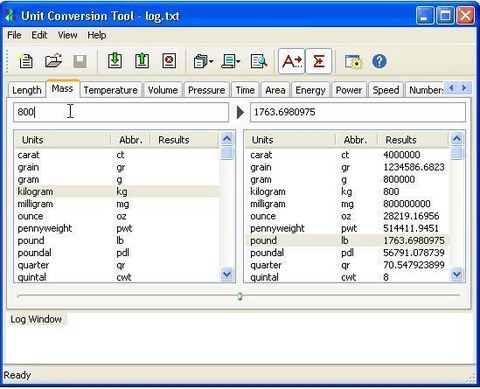
Task: Click the left list Units column header
Action: tap(62, 140)
